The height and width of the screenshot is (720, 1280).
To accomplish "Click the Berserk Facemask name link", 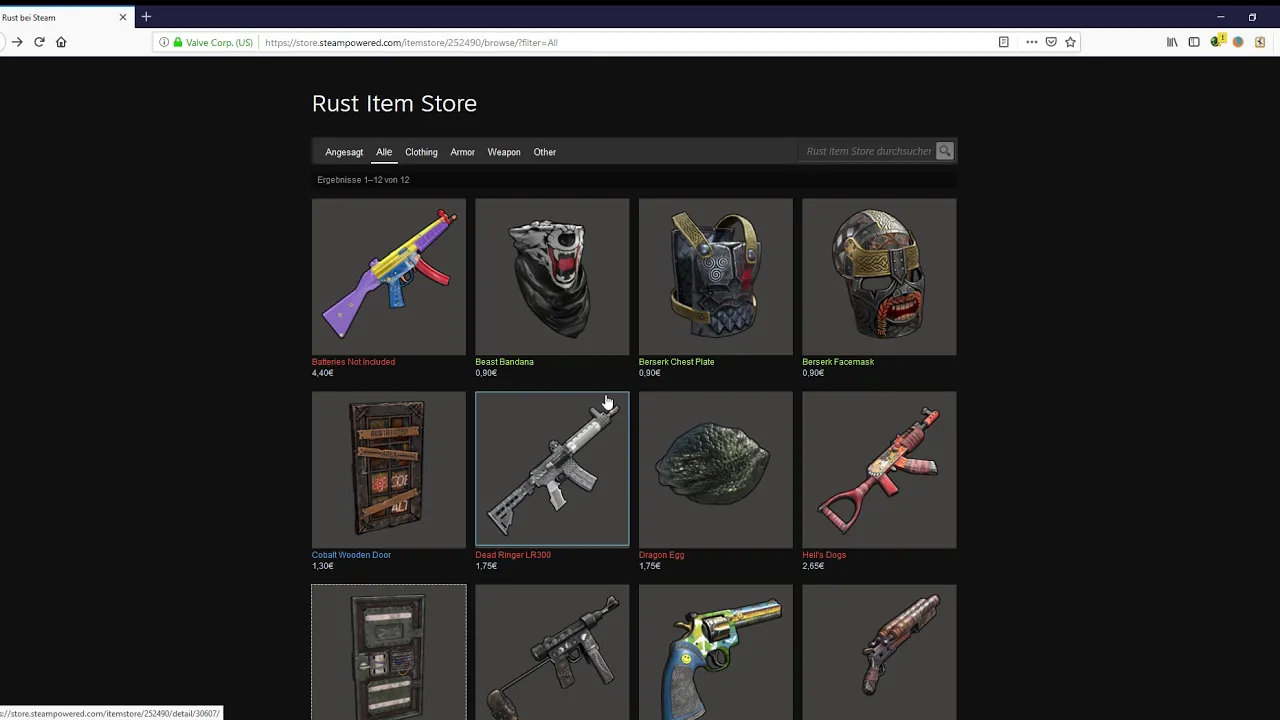I will coord(838,362).
